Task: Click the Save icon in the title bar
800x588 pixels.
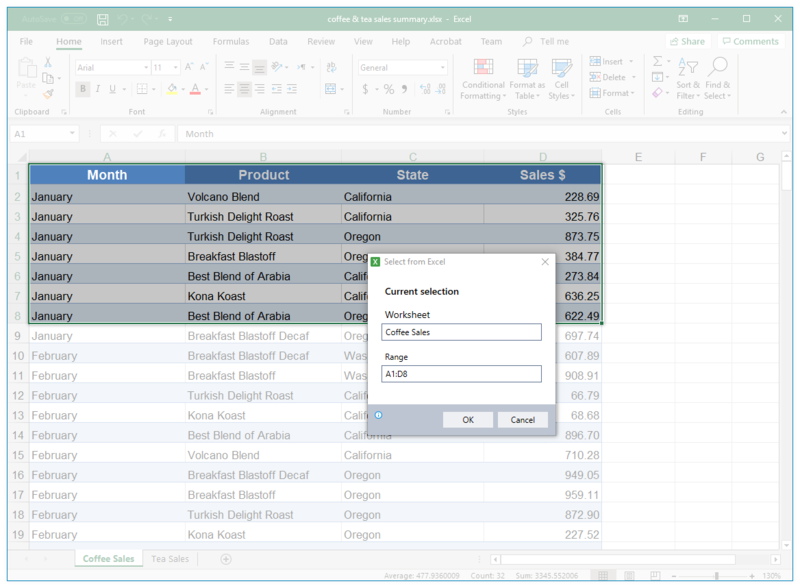Action: tap(103, 19)
